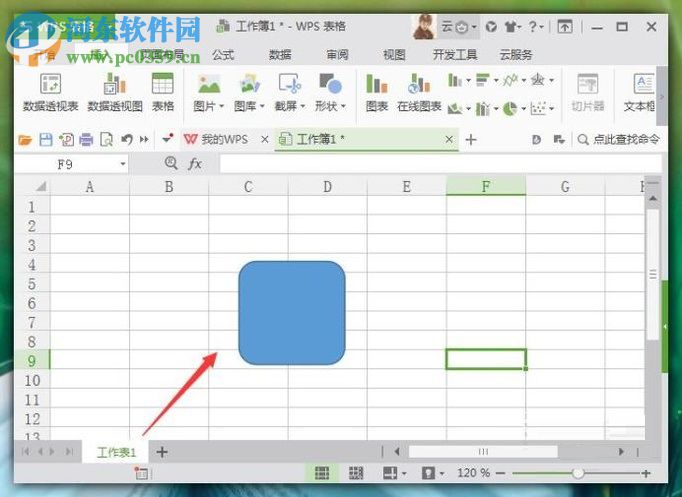
Task: Undo the last action
Action: click(127, 140)
